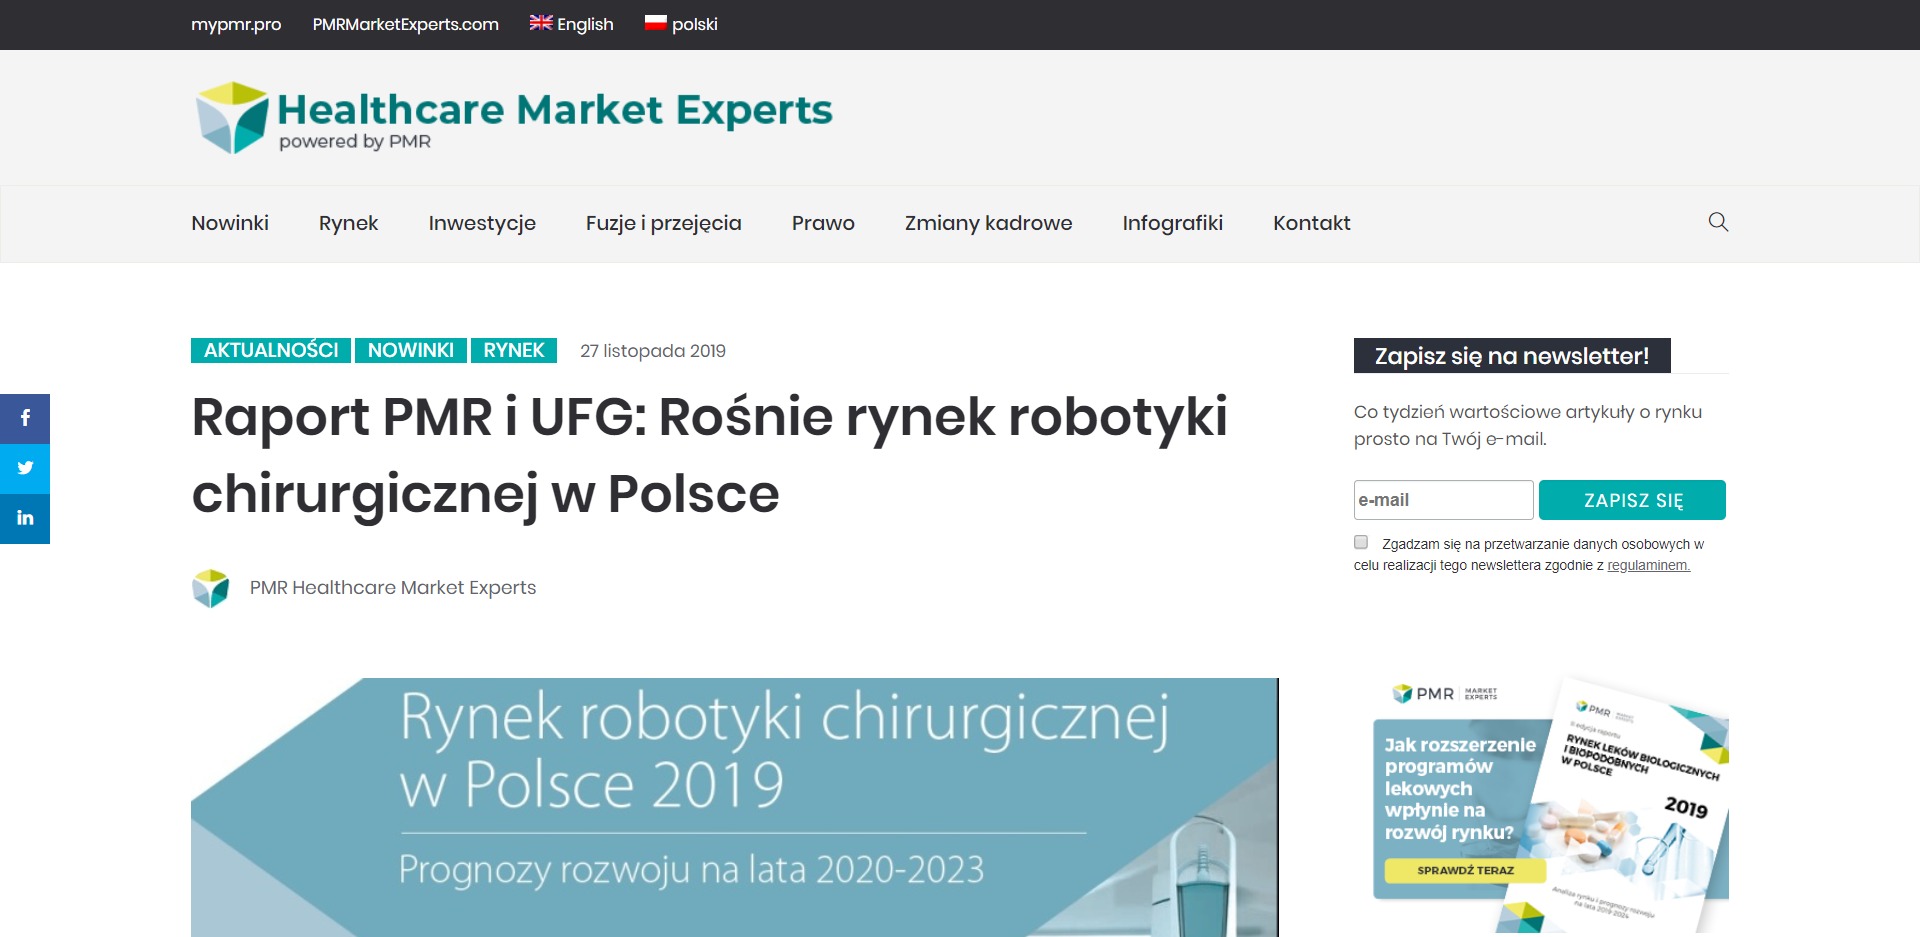Image resolution: width=1920 pixels, height=937 pixels.
Task: Click the ZAPISZ SIĘ newsletter button
Action: (1632, 500)
